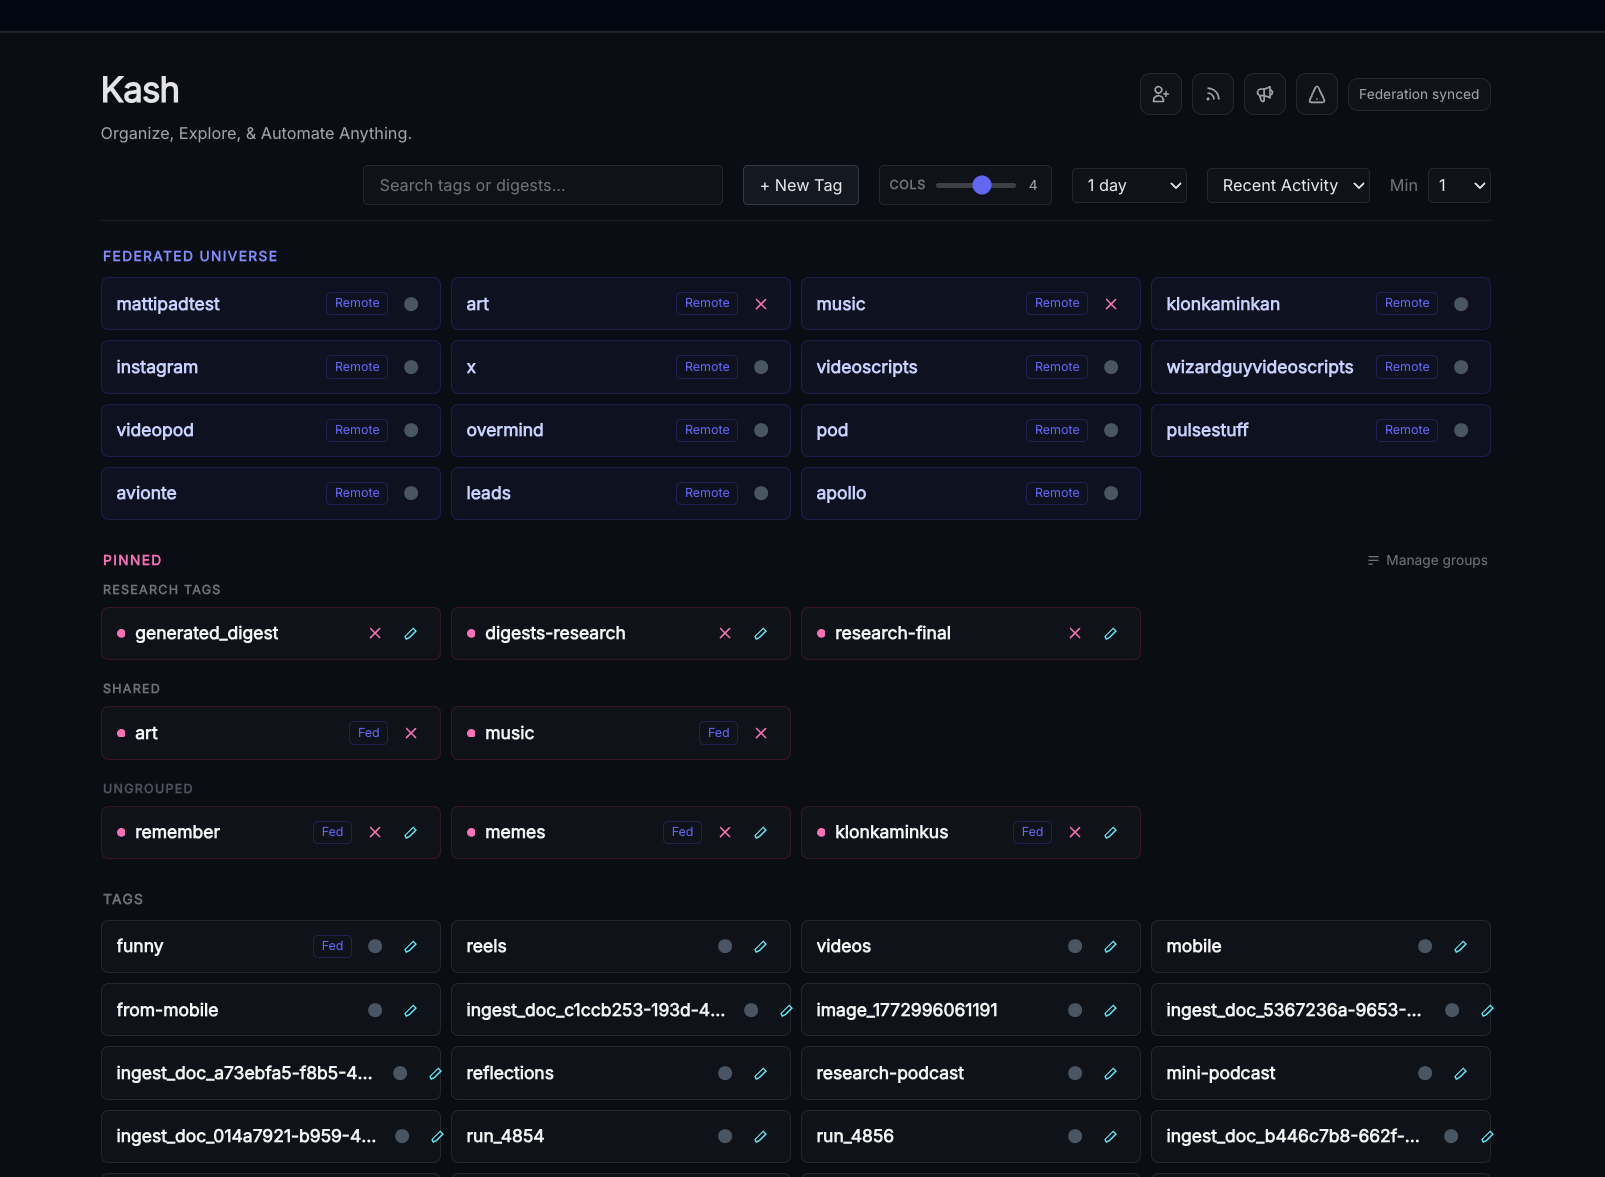Expand the Recent Activity sort dropdown
Viewport: 1605px width, 1177px height.
[x=1287, y=185]
